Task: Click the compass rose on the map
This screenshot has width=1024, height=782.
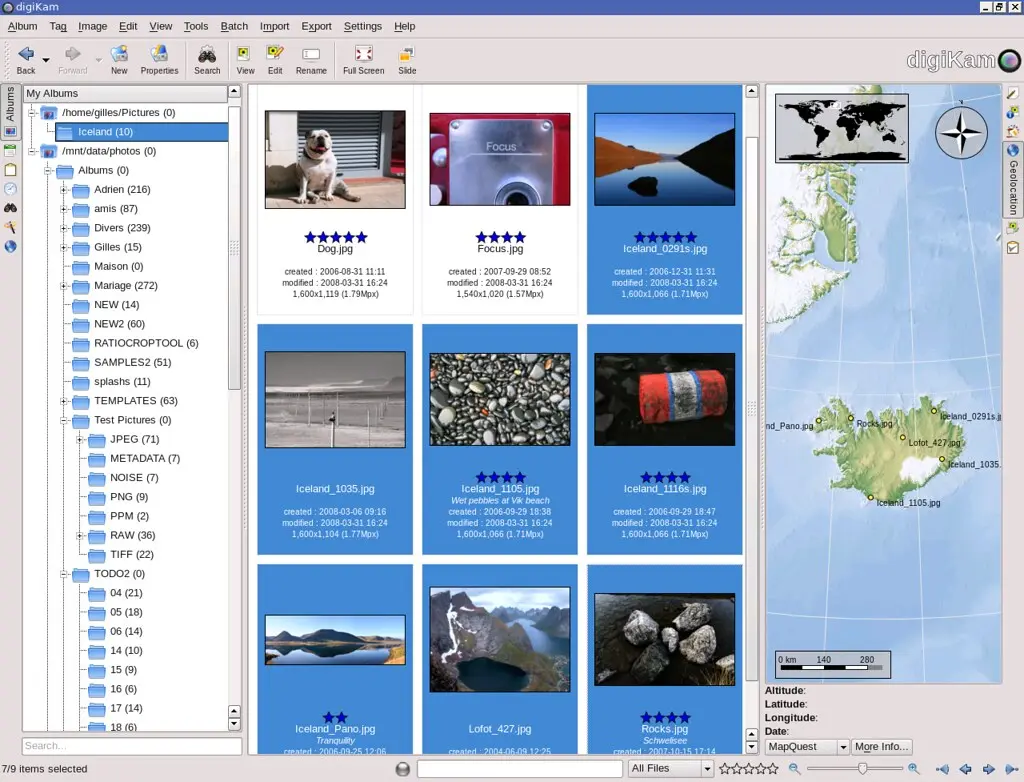Action: click(961, 132)
